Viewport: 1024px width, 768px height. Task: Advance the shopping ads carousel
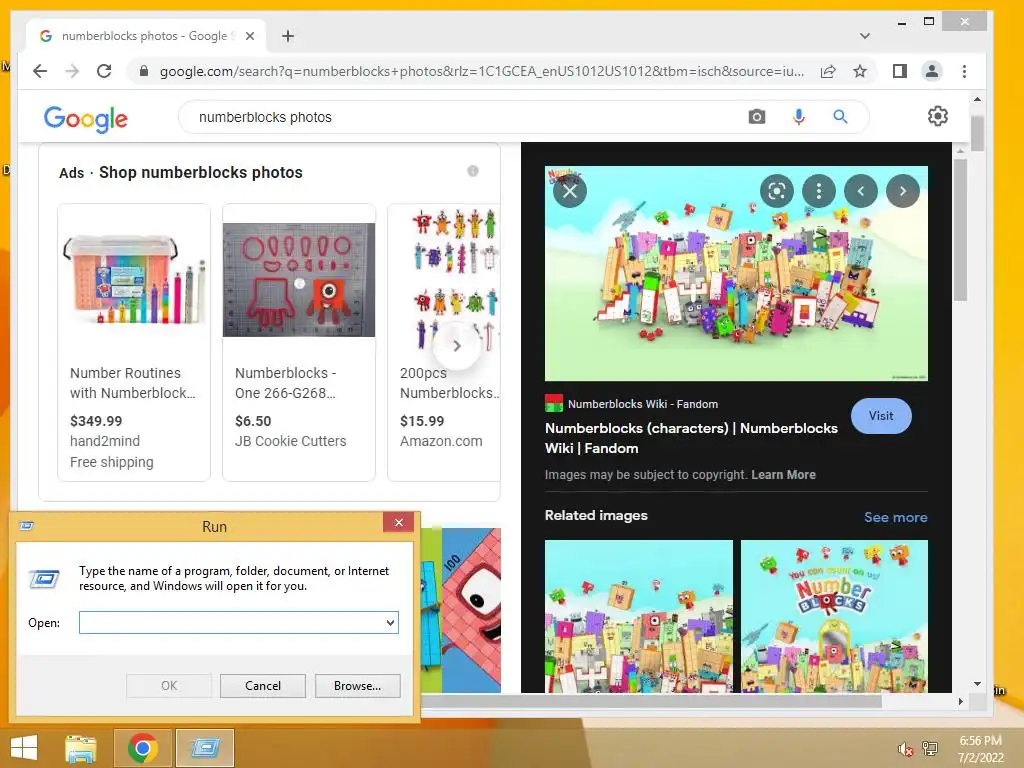[x=457, y=345]
